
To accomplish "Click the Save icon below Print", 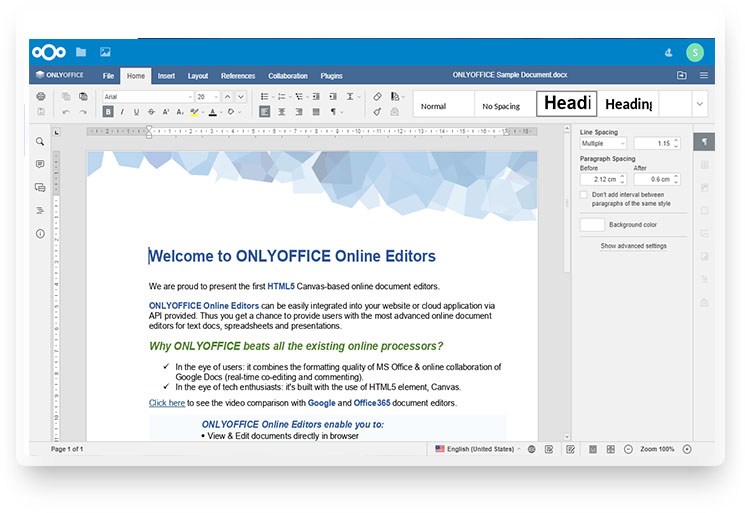I will pos(41,112).
